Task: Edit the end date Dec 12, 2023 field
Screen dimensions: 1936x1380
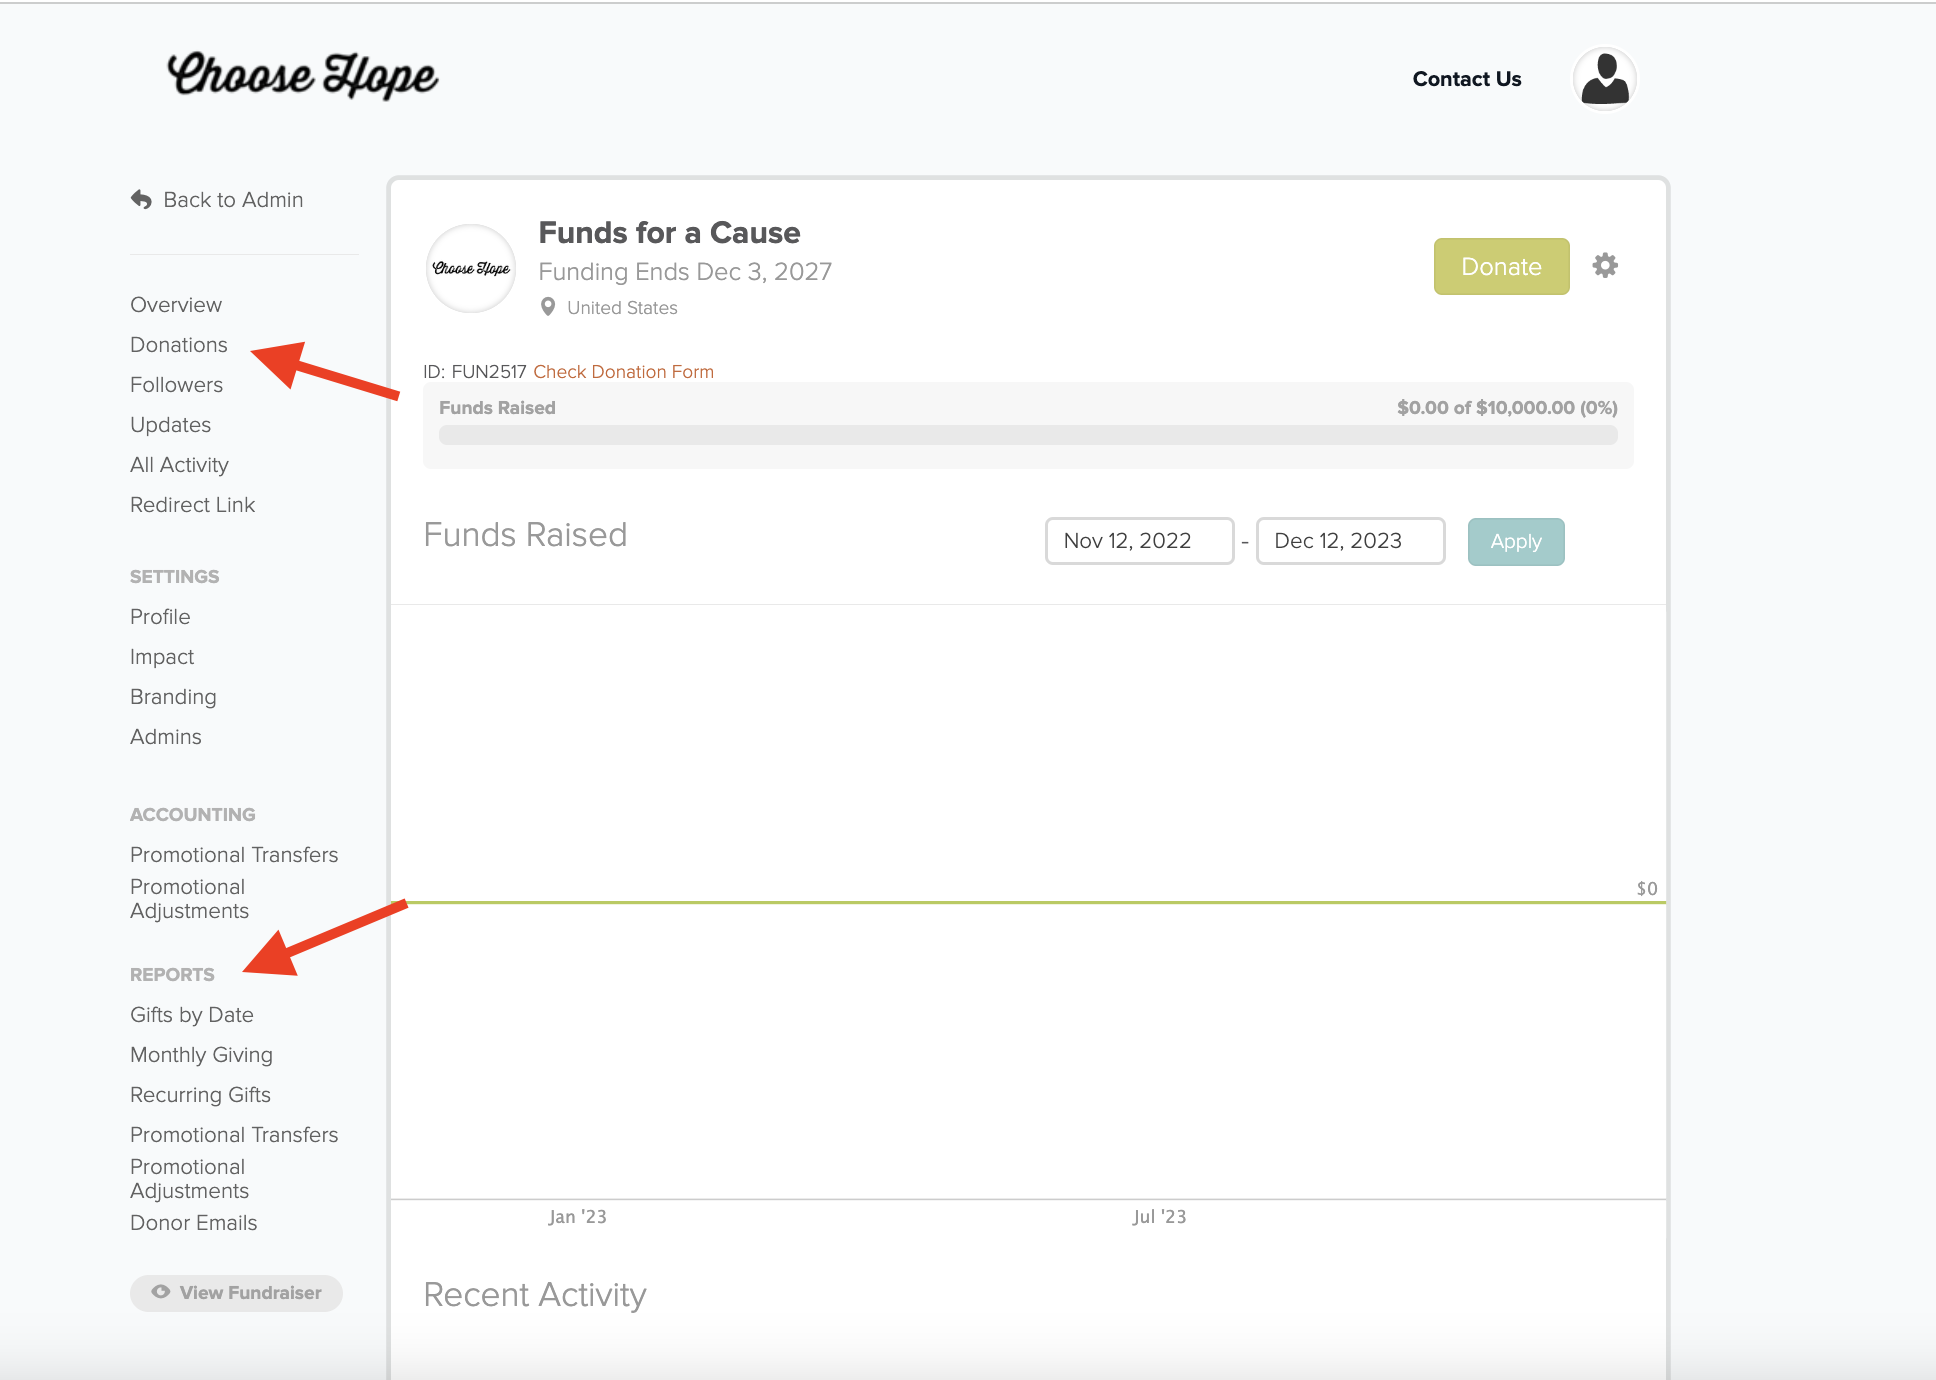Action: 1350,541
